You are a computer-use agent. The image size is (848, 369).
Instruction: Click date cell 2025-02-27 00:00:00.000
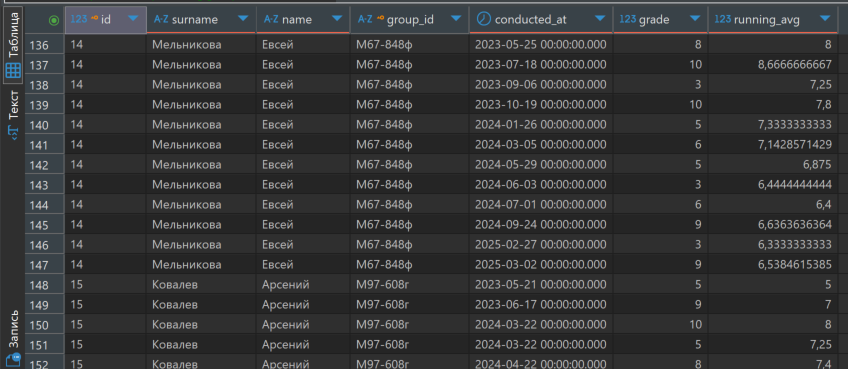click(x=541, y=245)
